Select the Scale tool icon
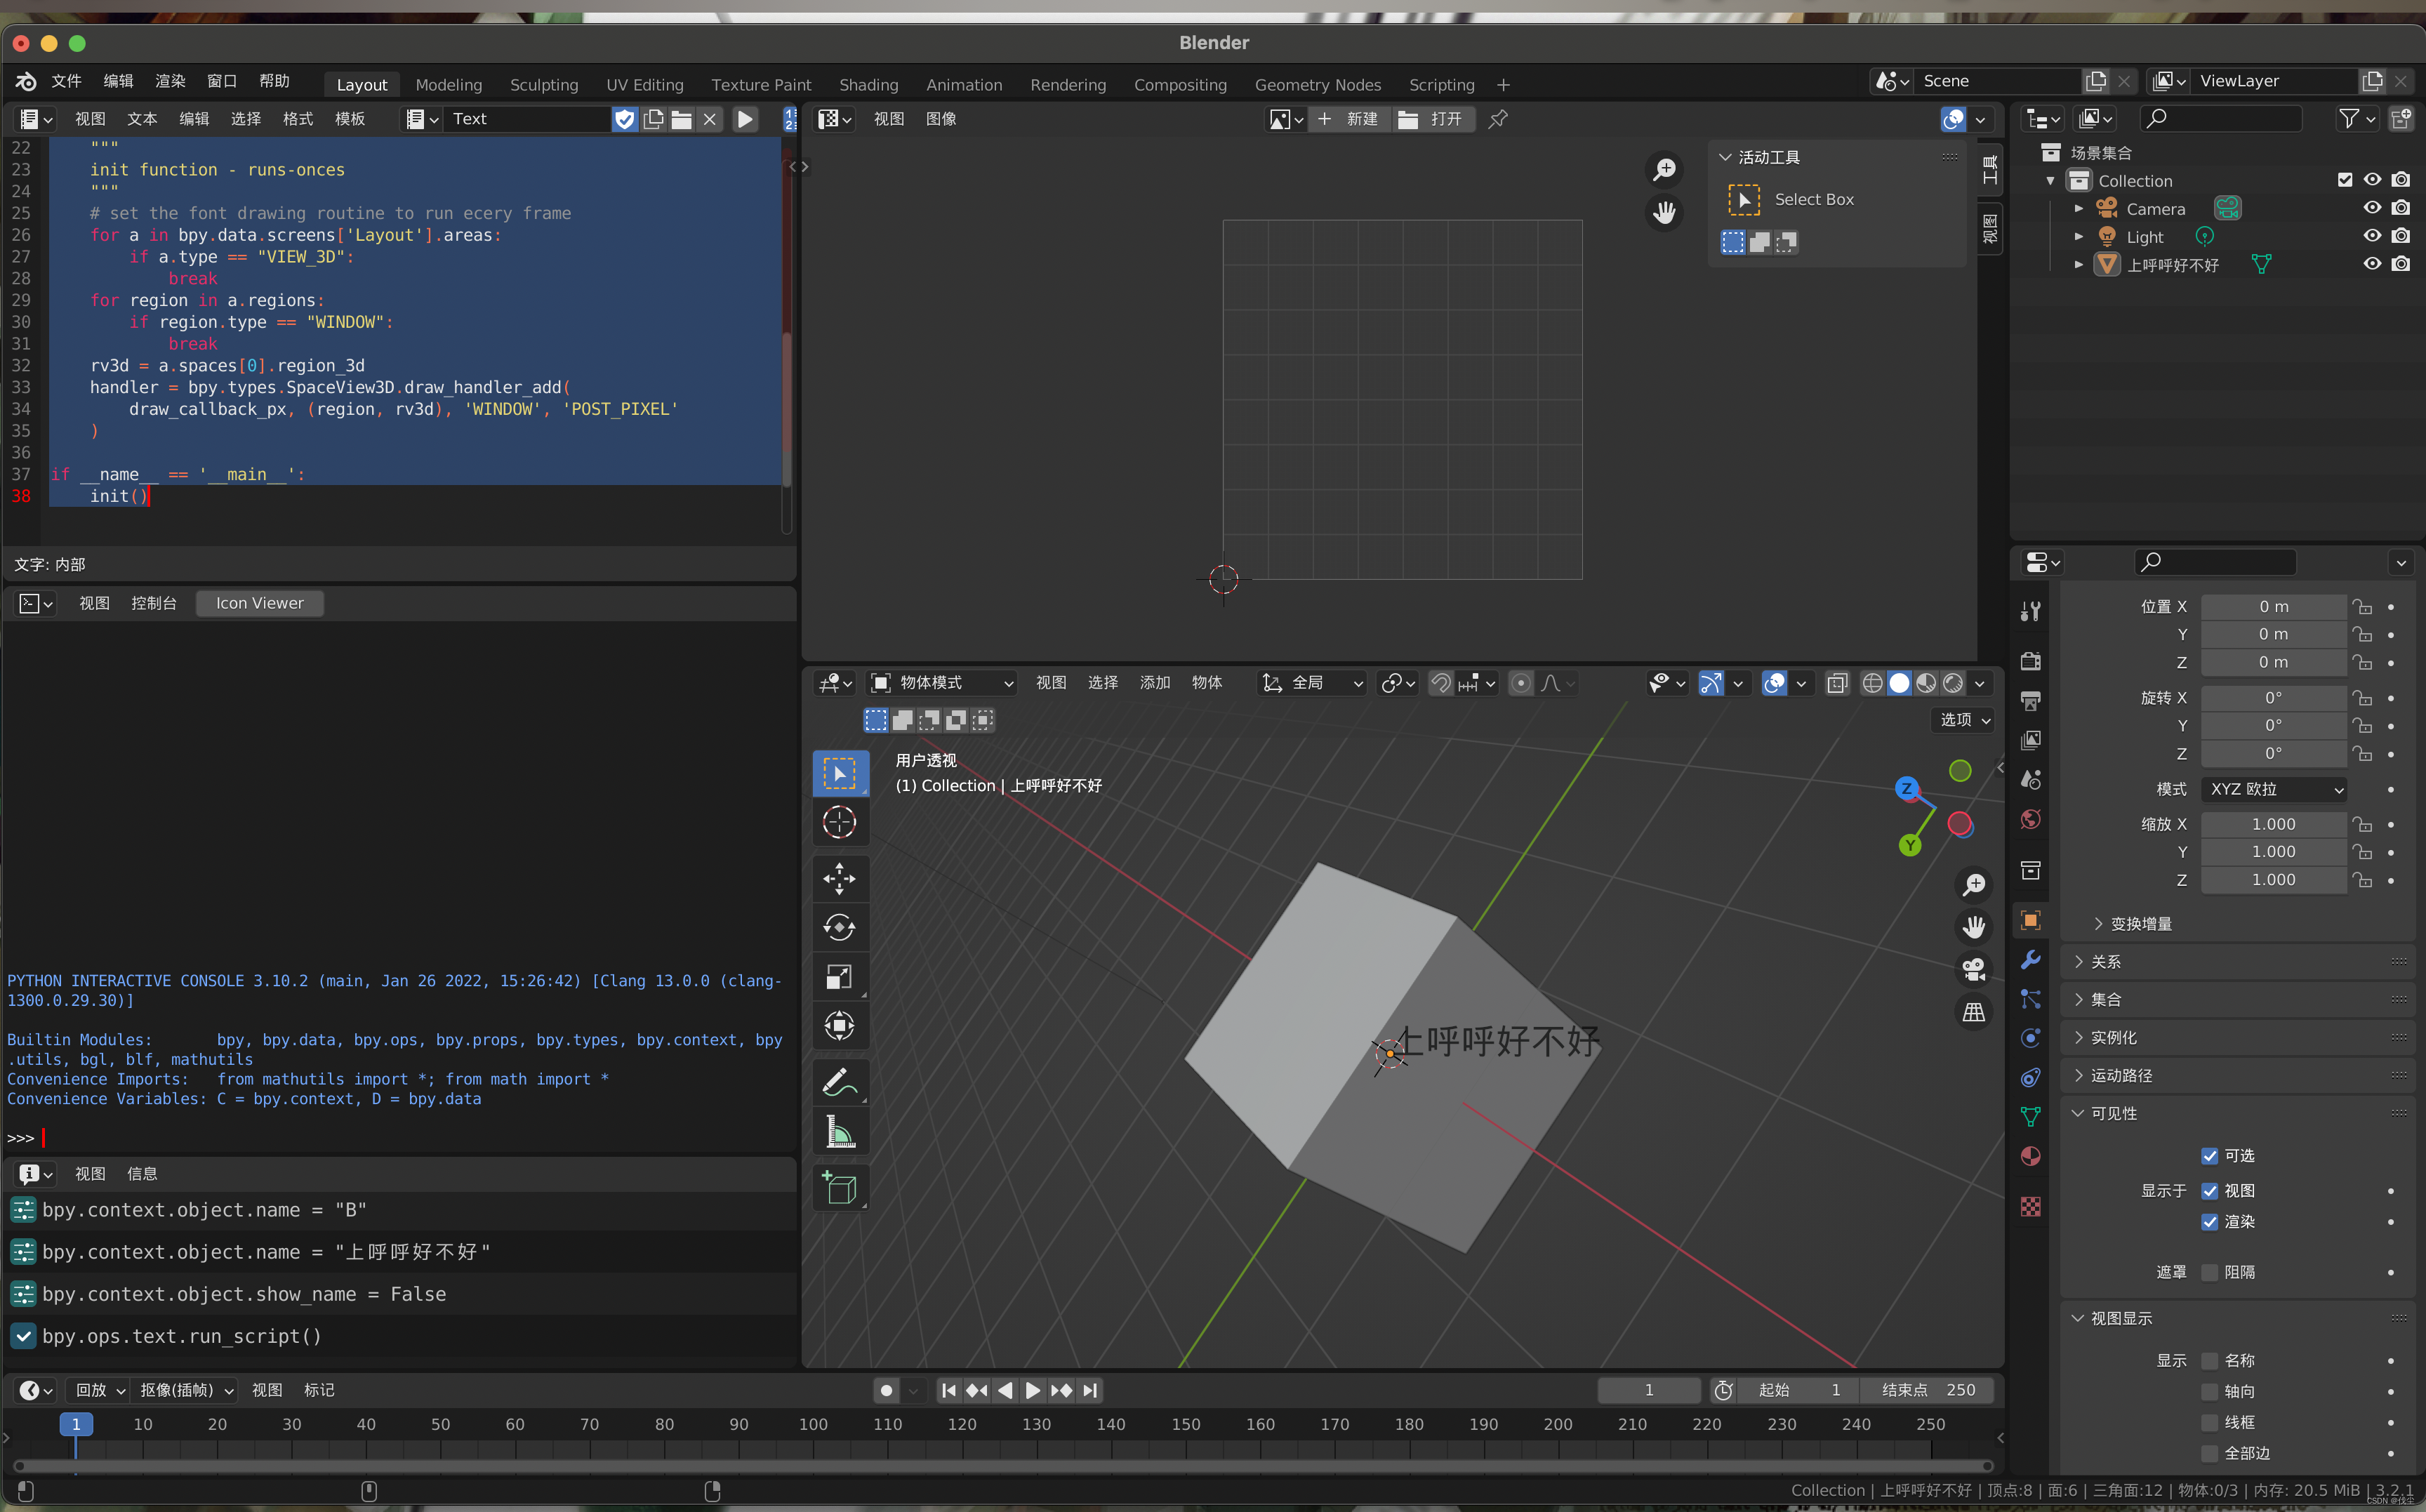The image size is (2426, 1512). (x=839, y=977)
